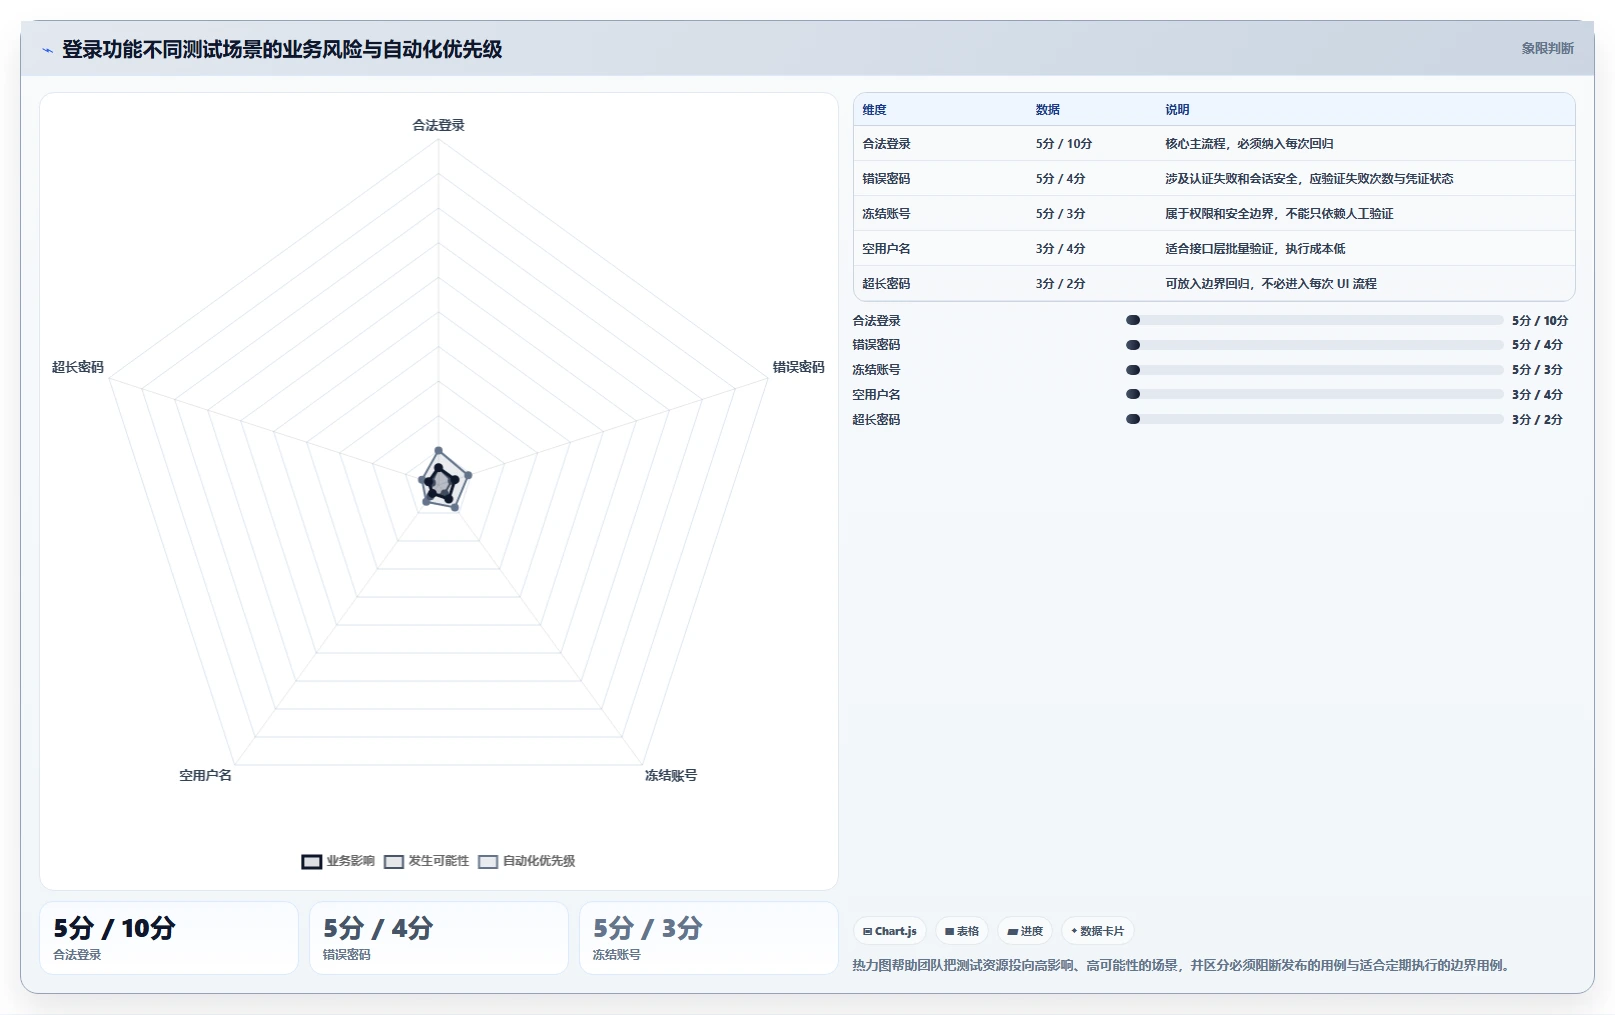Click the small header icon beside the title
1615x1015 pixels.
(x=47, y=50)
